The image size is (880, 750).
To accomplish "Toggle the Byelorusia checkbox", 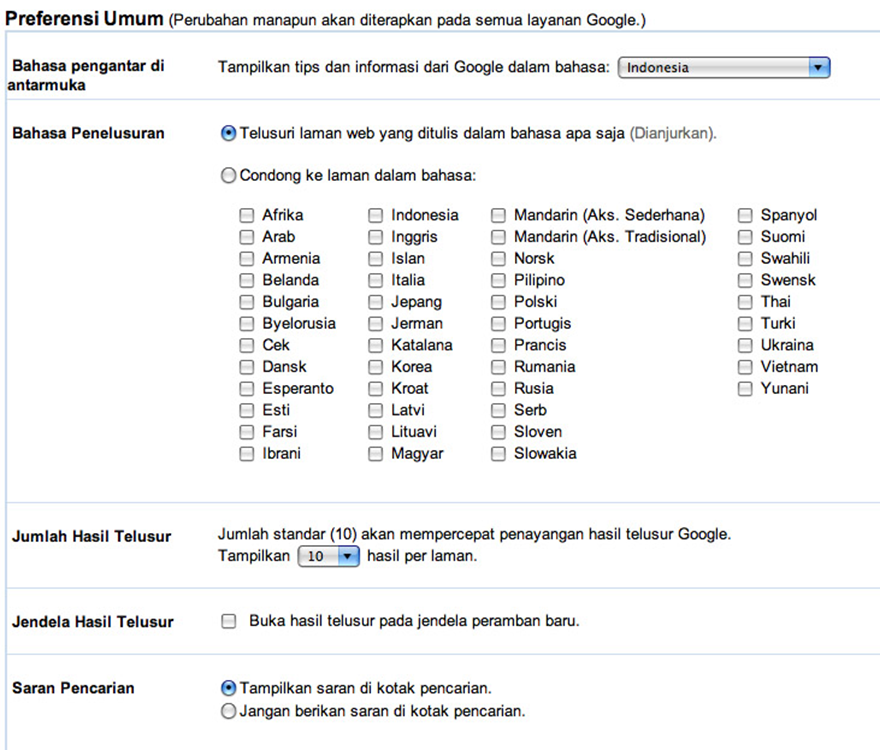I will tap(246, 324).
